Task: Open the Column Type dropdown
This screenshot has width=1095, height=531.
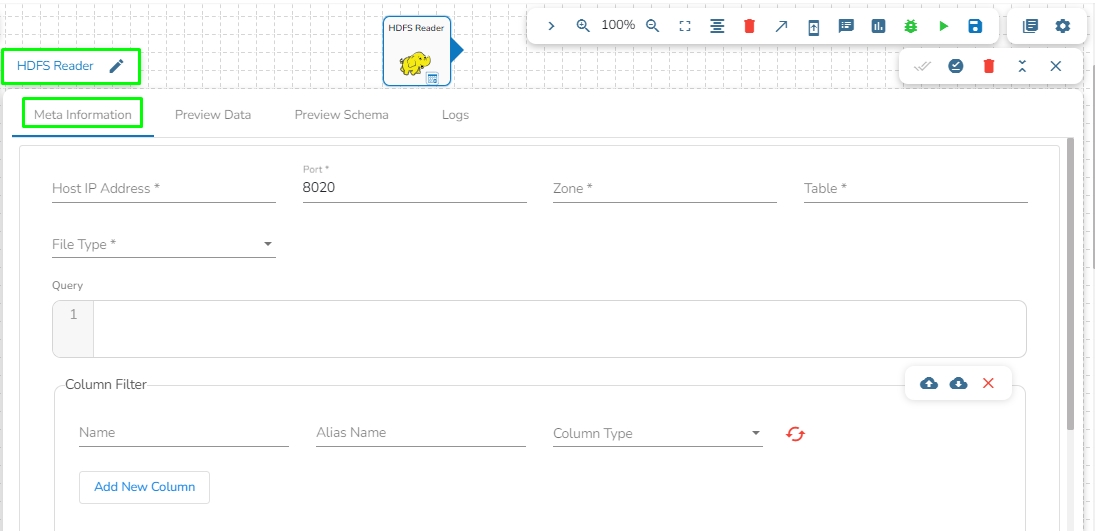Action: click(x=657, y=434)
